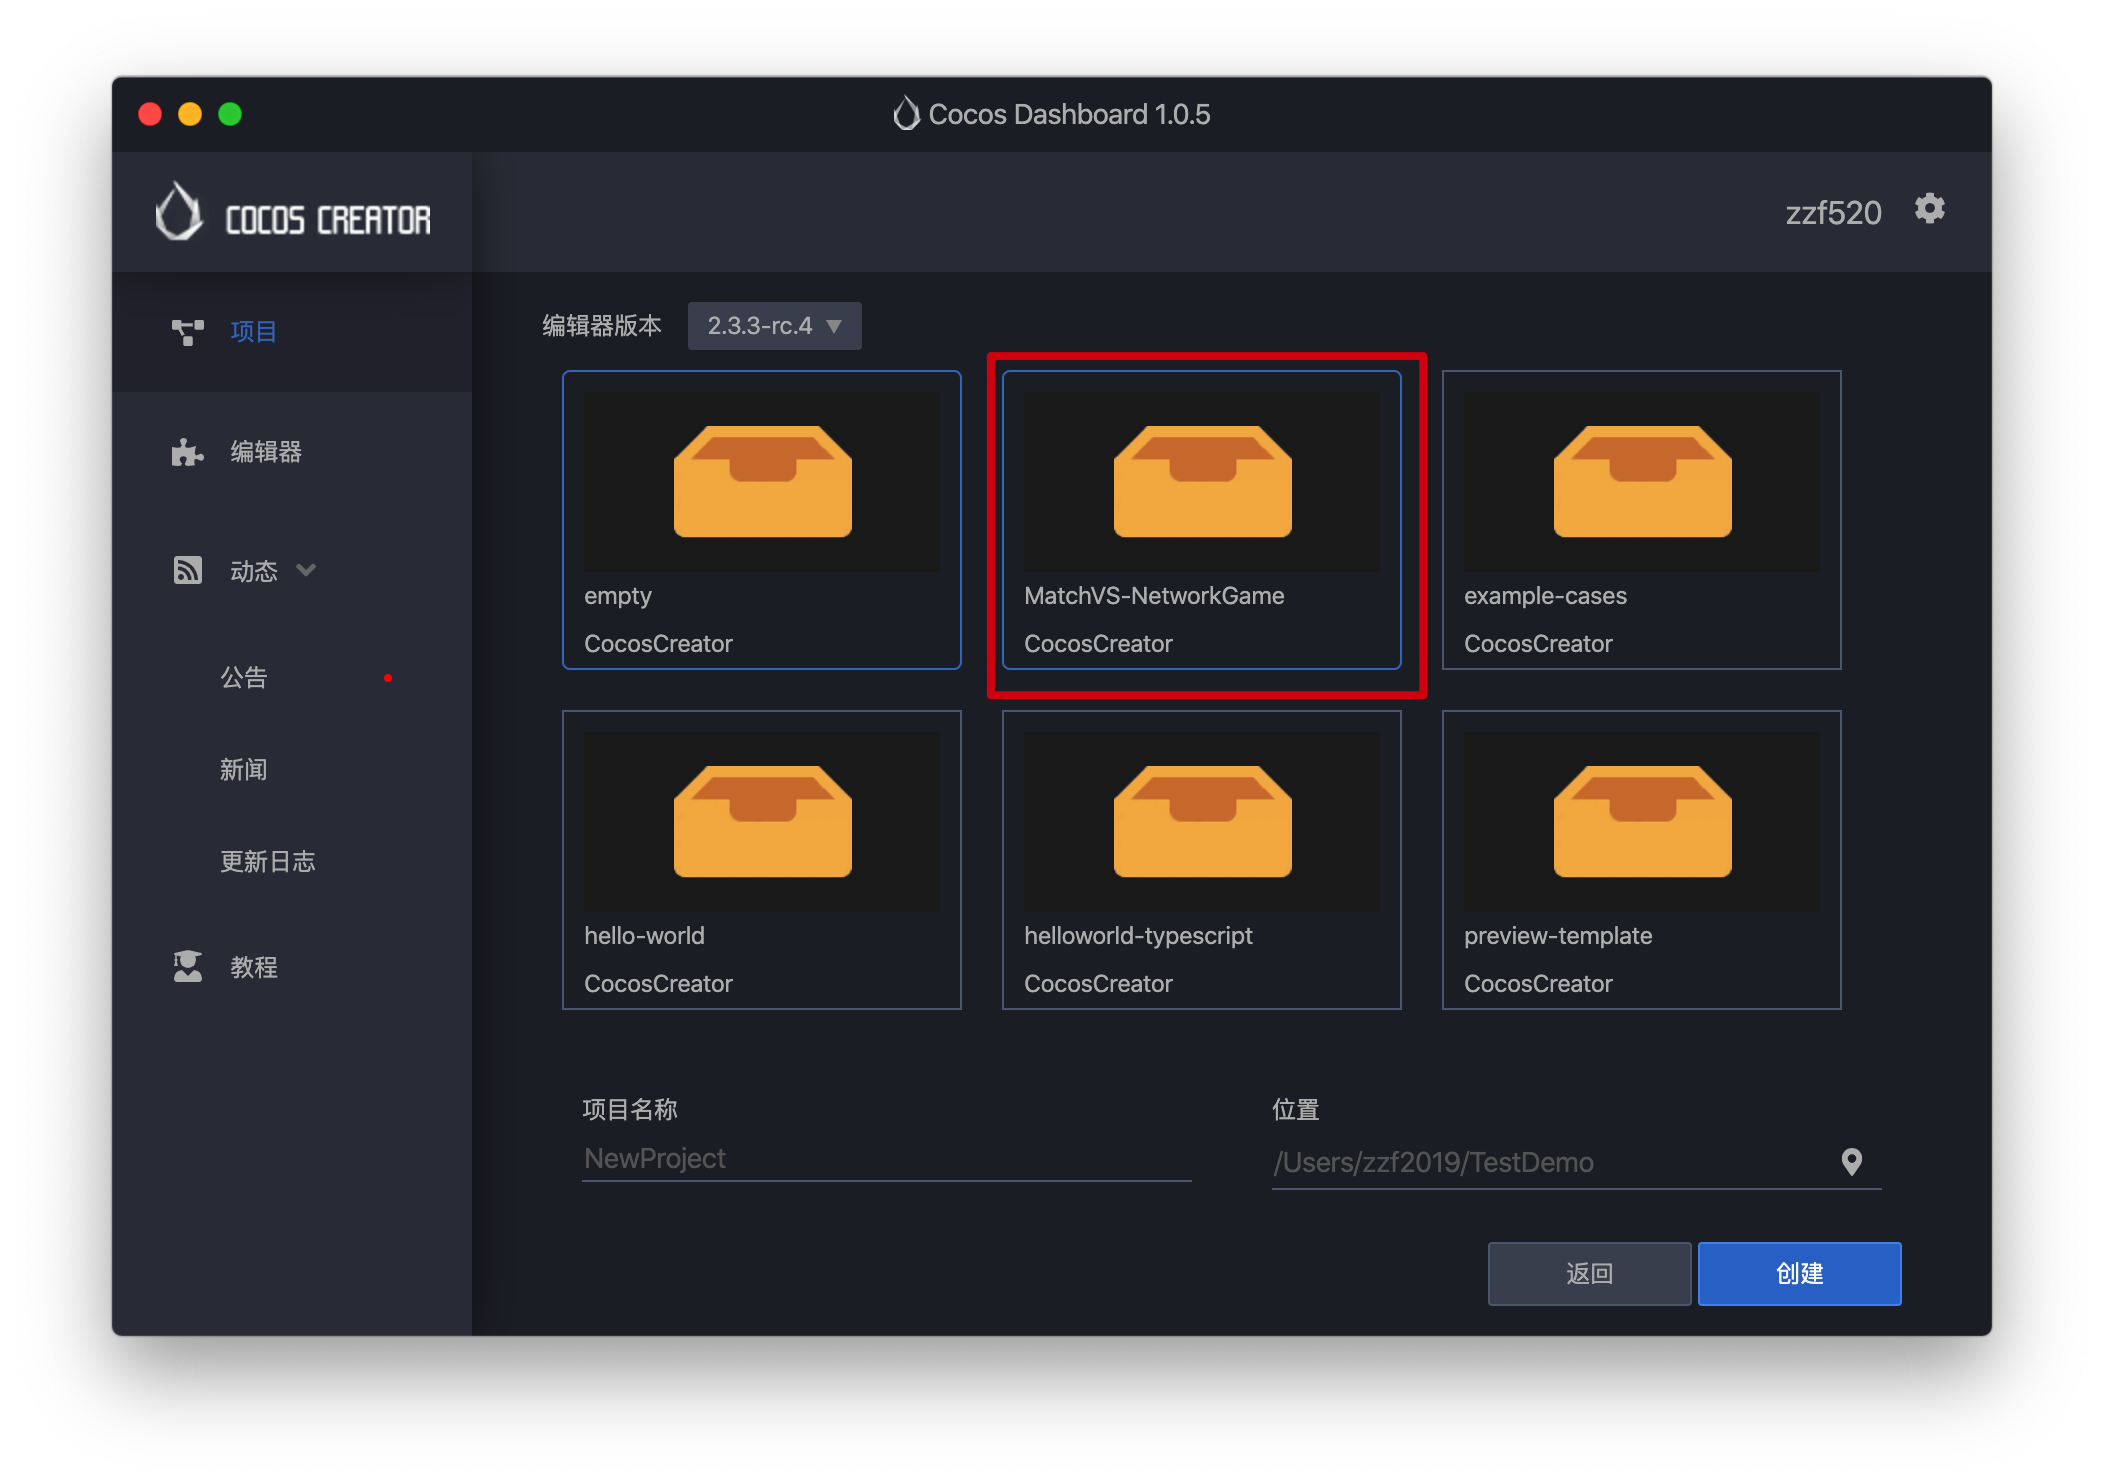The image size is (2104, 1484).
Task: Select the MatchVS-NetworkGame template
Action: (x=1202, y=520)
